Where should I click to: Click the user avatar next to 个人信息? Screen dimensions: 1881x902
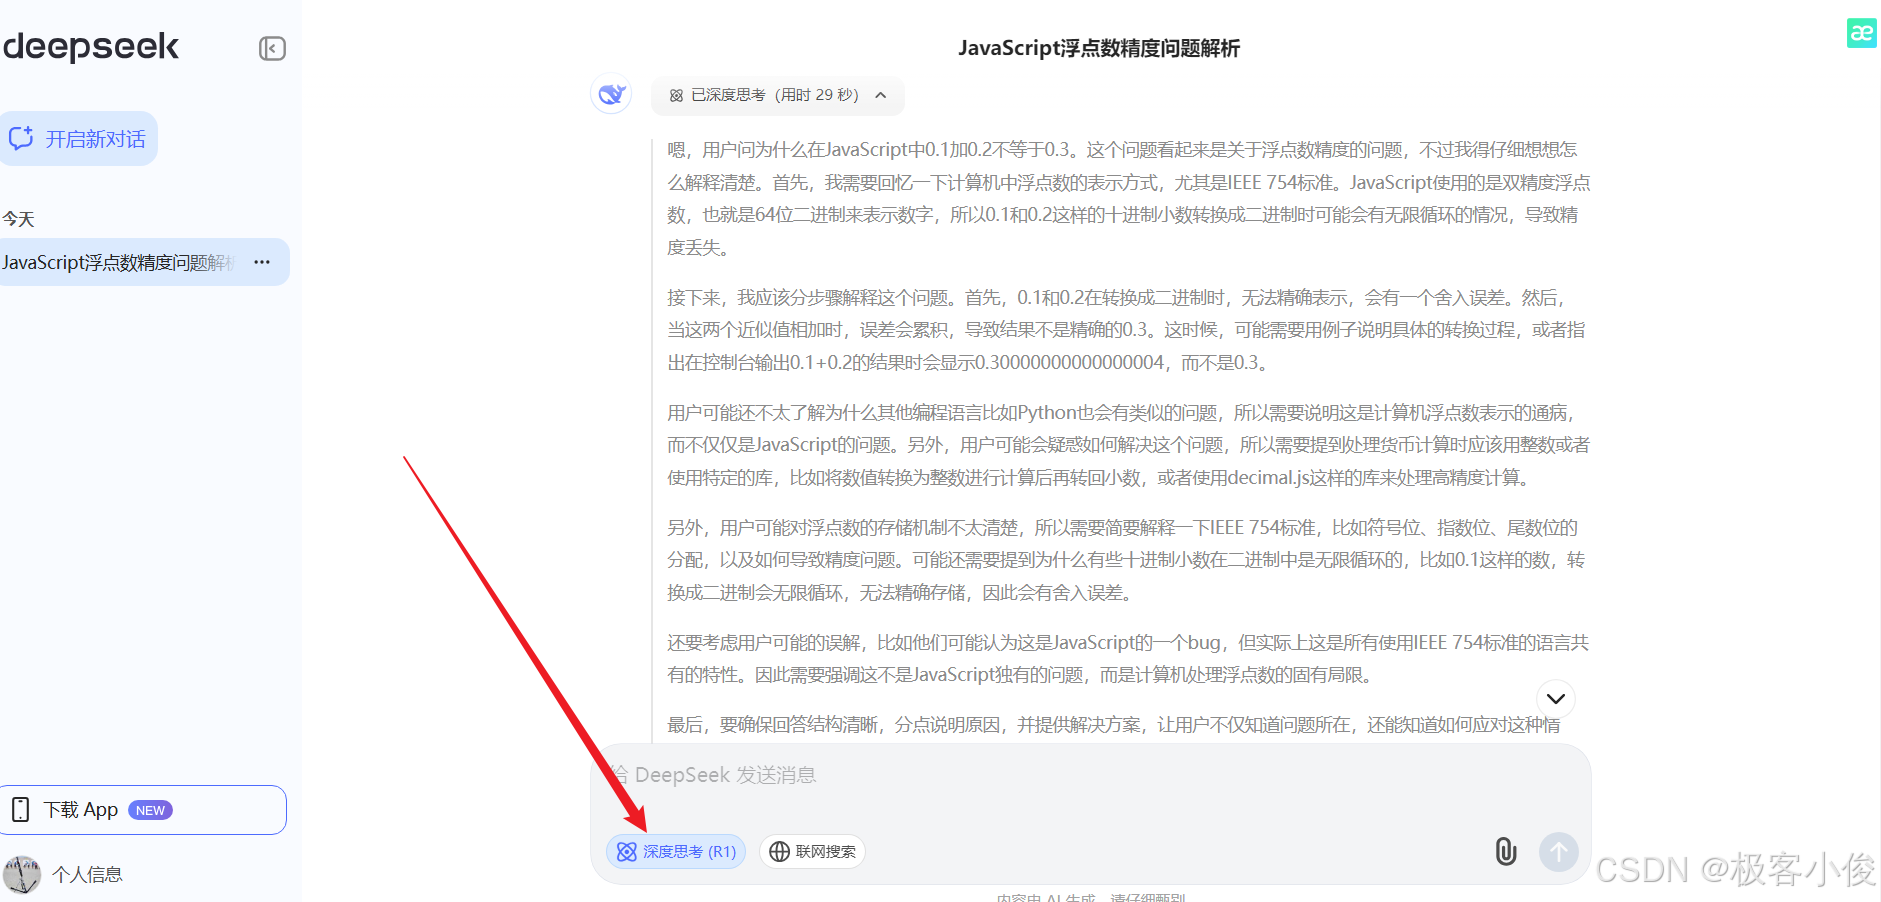coord(21,875)
